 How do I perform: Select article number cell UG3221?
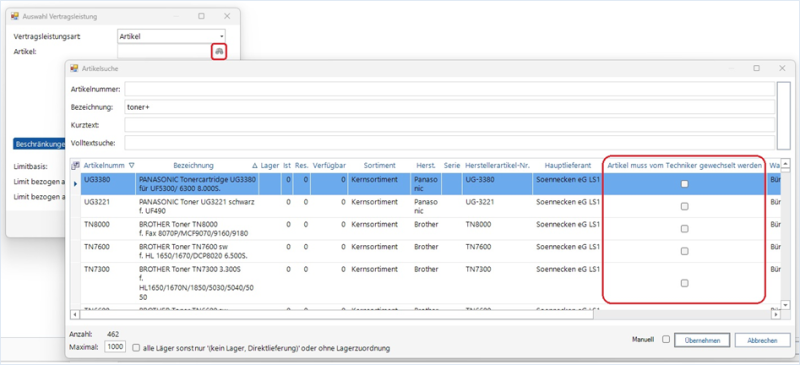[108, 206]
